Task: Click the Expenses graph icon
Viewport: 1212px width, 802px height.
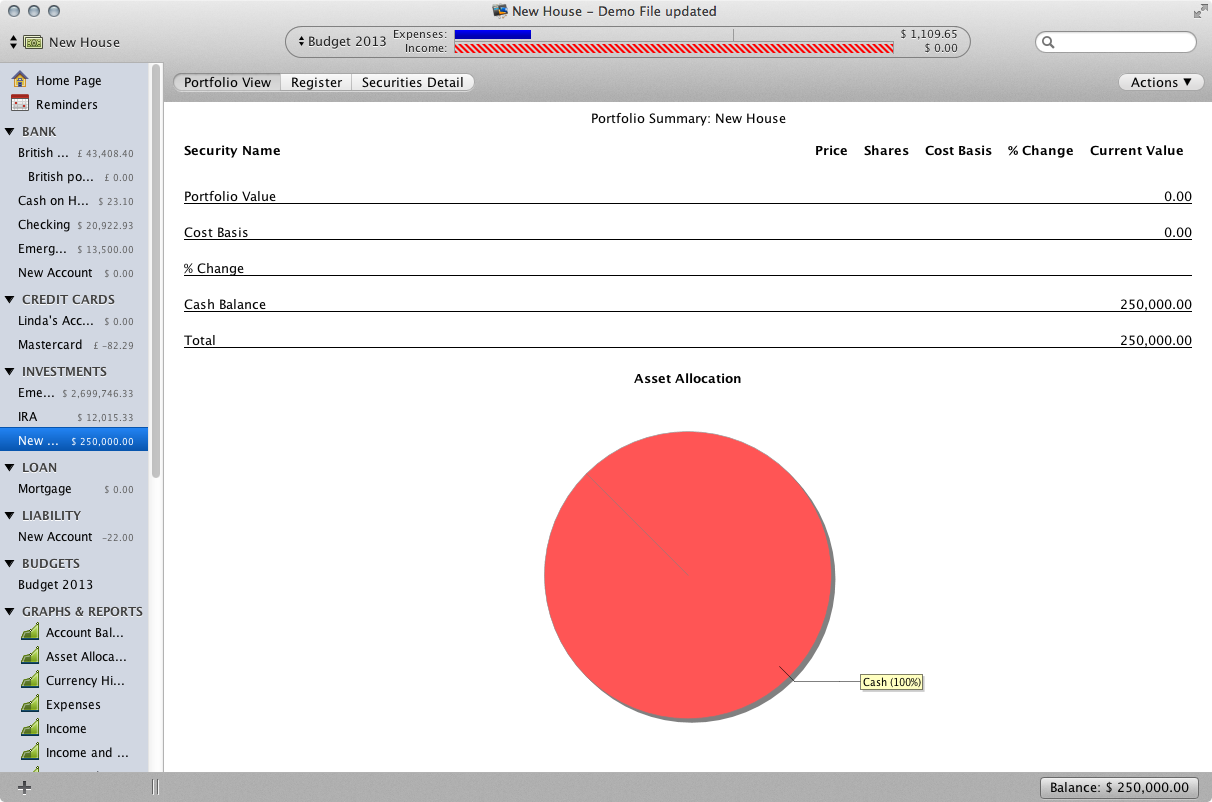Action: tap(30, 704)
